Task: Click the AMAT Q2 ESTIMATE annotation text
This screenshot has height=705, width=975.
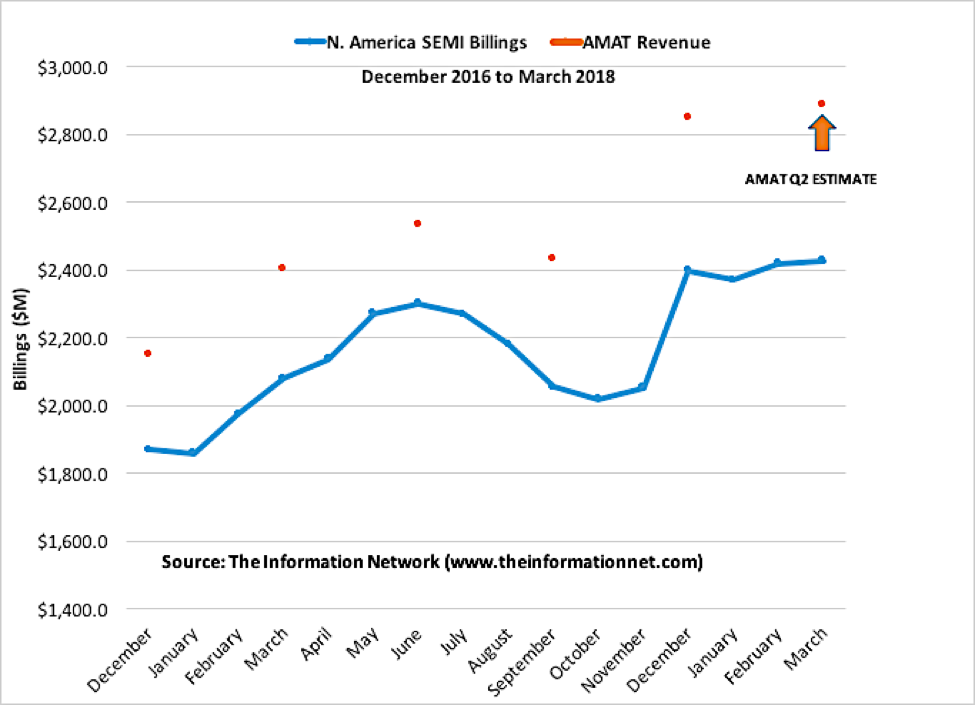Action: point(811,179)
